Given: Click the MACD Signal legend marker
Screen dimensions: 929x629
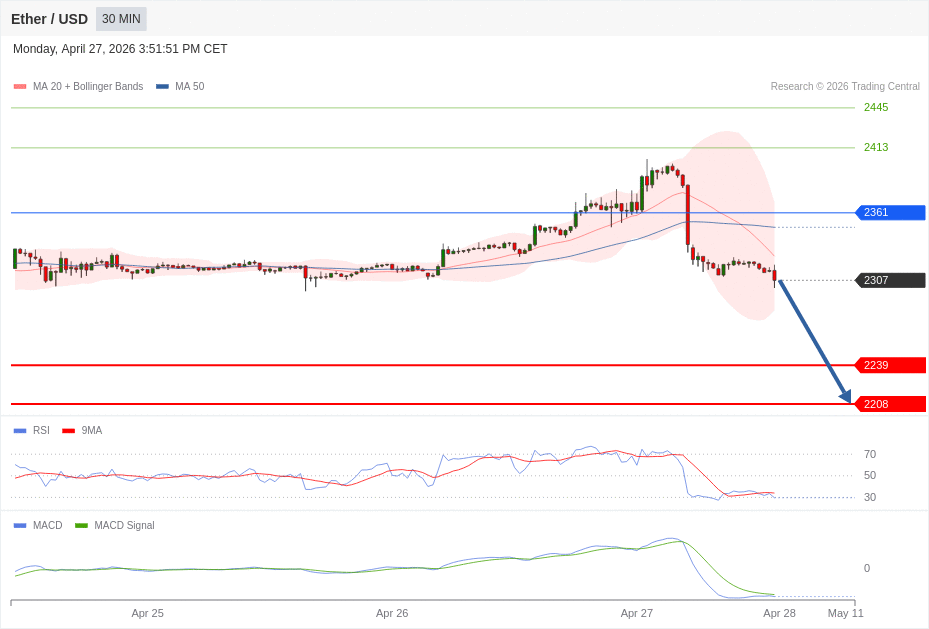Looking at the screenshot, I should coord(81,526).
